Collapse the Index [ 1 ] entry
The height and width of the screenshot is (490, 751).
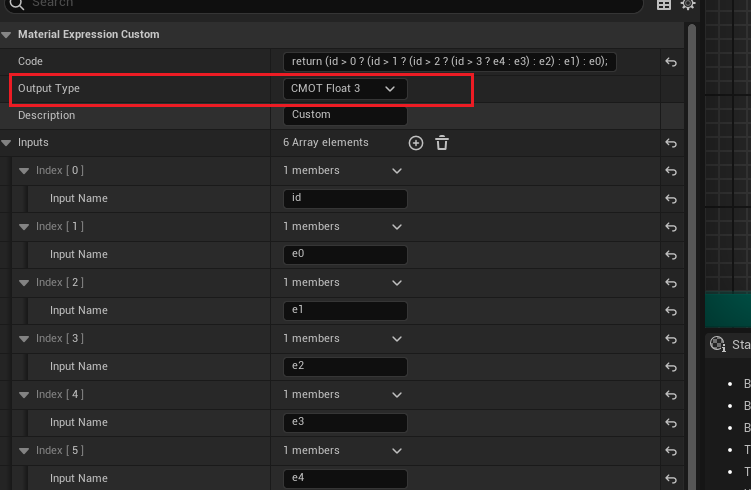(24, 227)
